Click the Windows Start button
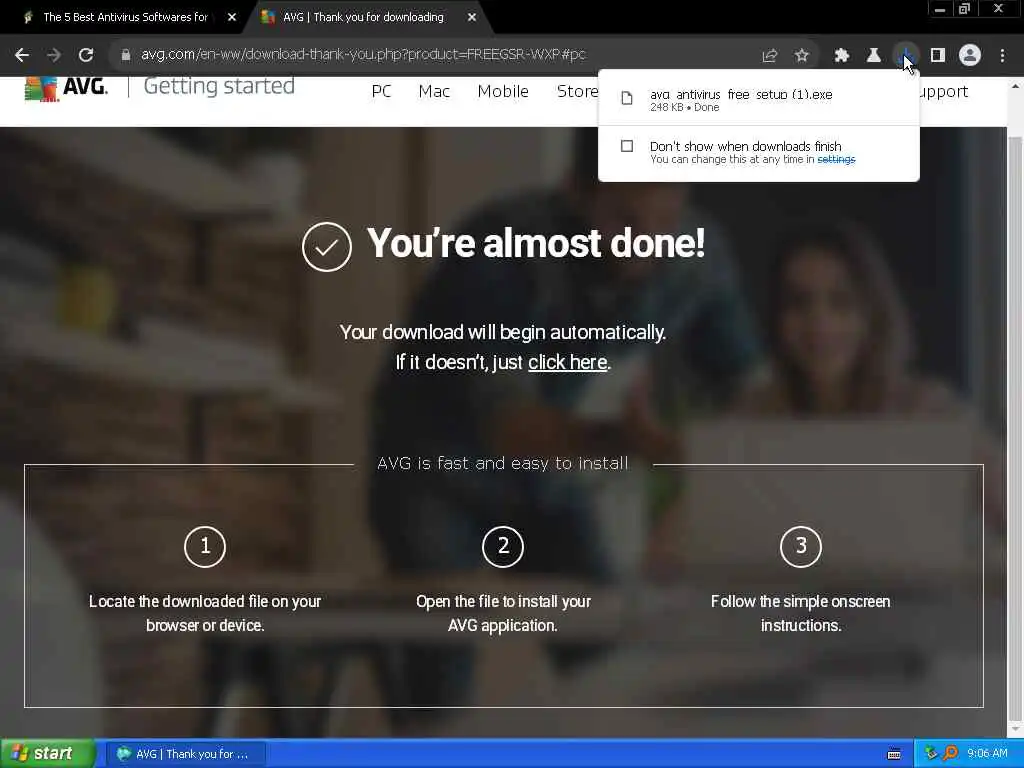This screenshot has height=768, width=1024. coord(48,754)
